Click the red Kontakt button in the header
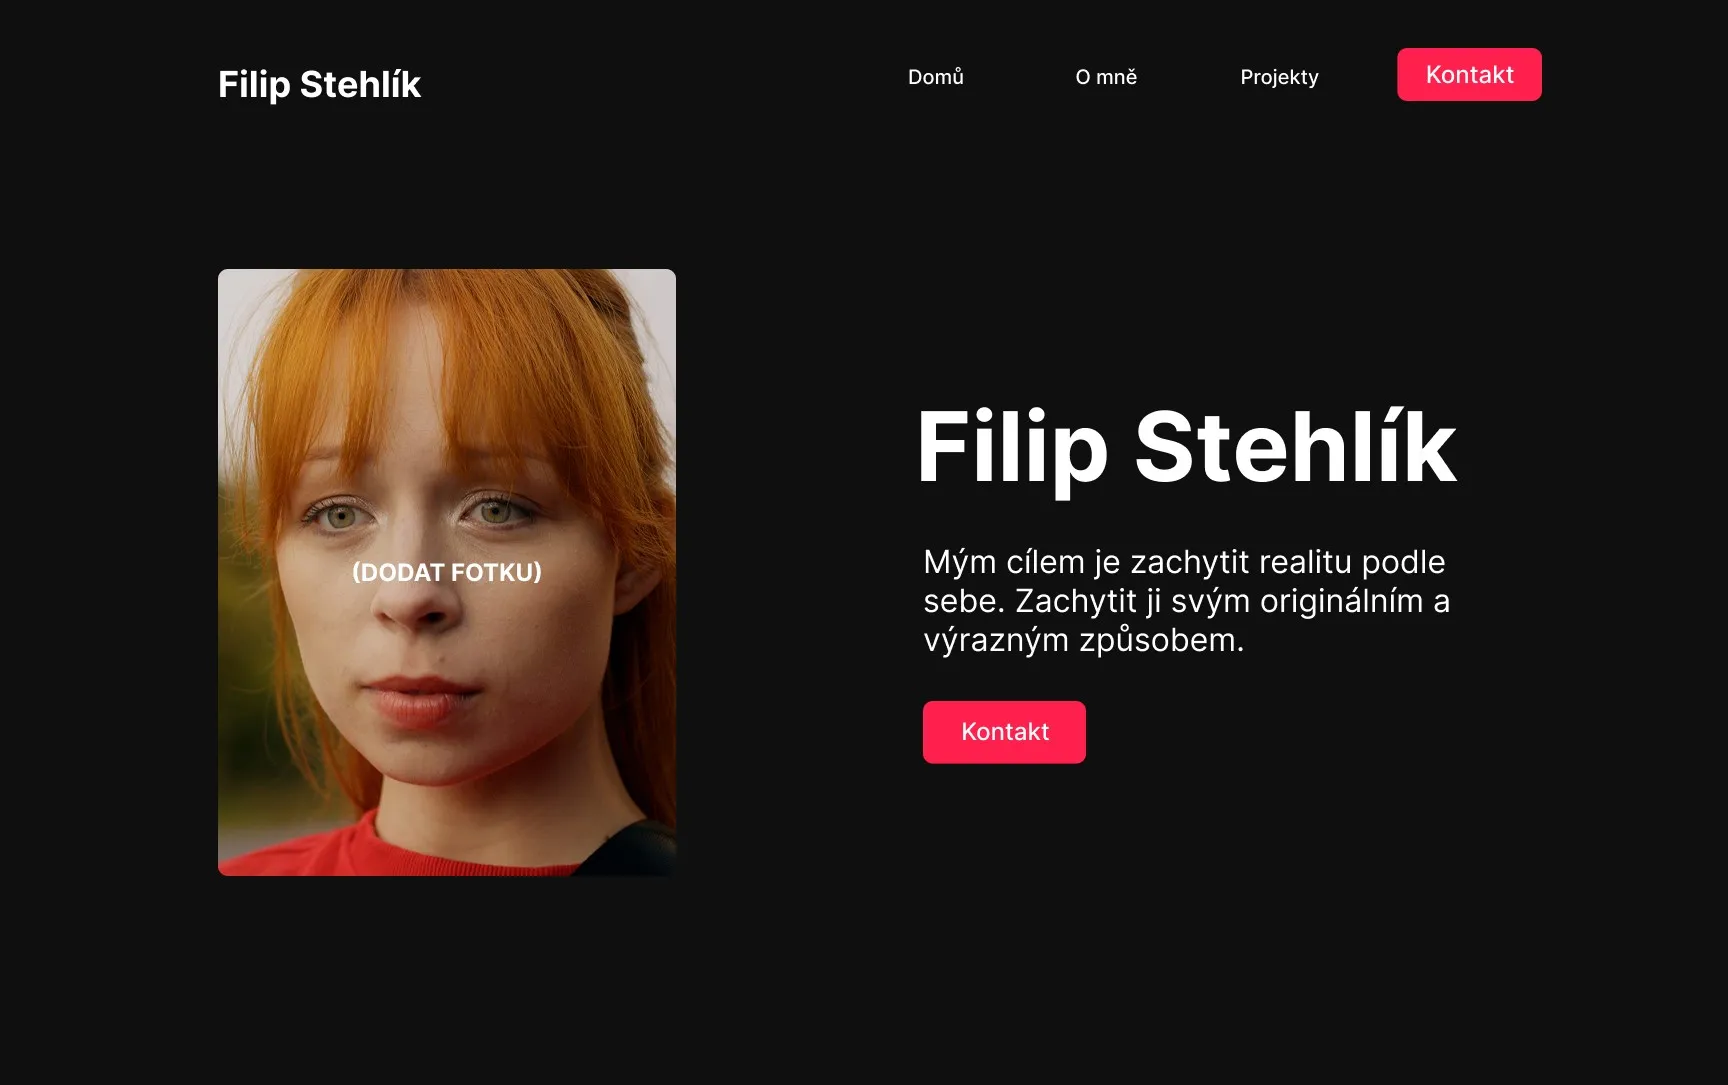This screenshot has height=1085, width=1728. (1469, 74)
